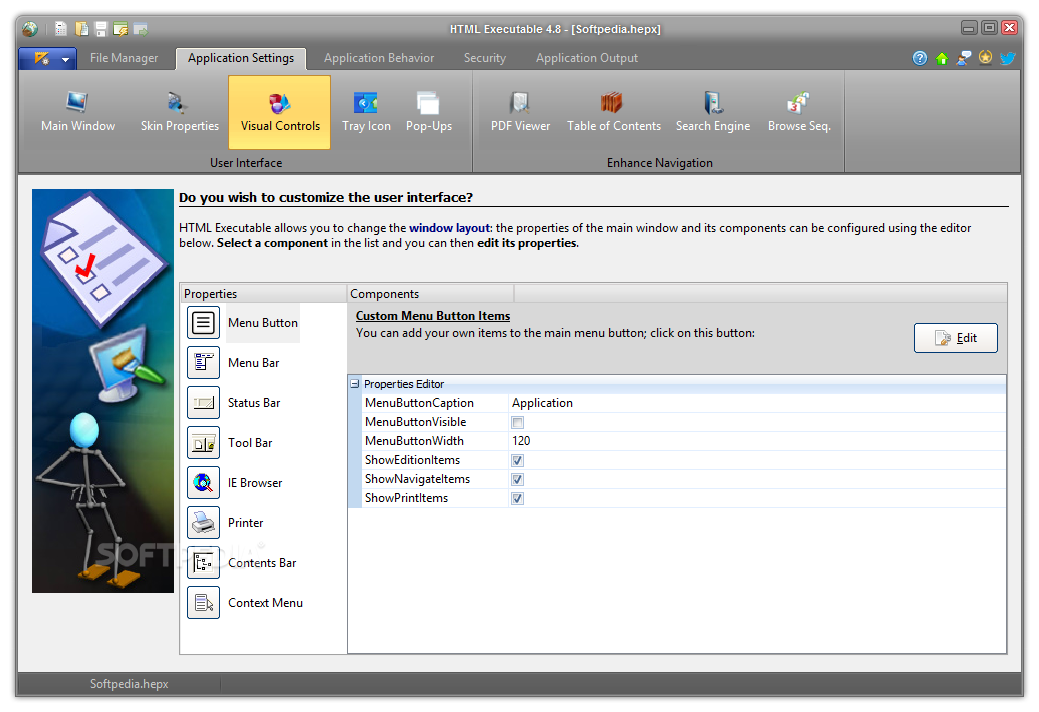Click the Context Menu list label
1039x712 pixels.
(266, 603)
